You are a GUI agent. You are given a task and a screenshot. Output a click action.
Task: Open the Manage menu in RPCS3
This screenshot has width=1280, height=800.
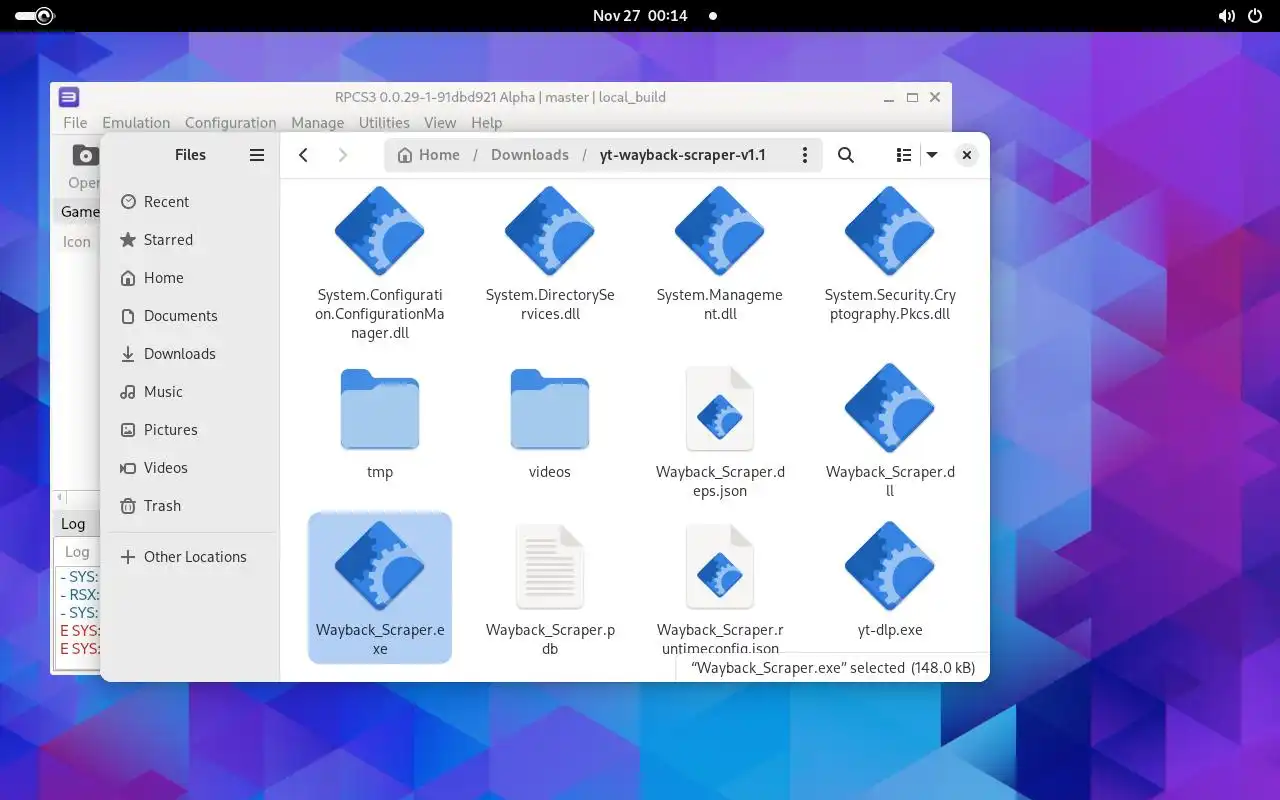coord(317,123)
